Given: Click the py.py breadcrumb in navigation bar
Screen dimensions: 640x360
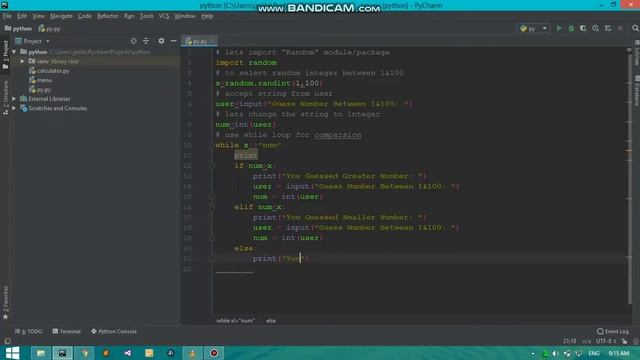Looking at the screenshot, I should tap(49, 29).
